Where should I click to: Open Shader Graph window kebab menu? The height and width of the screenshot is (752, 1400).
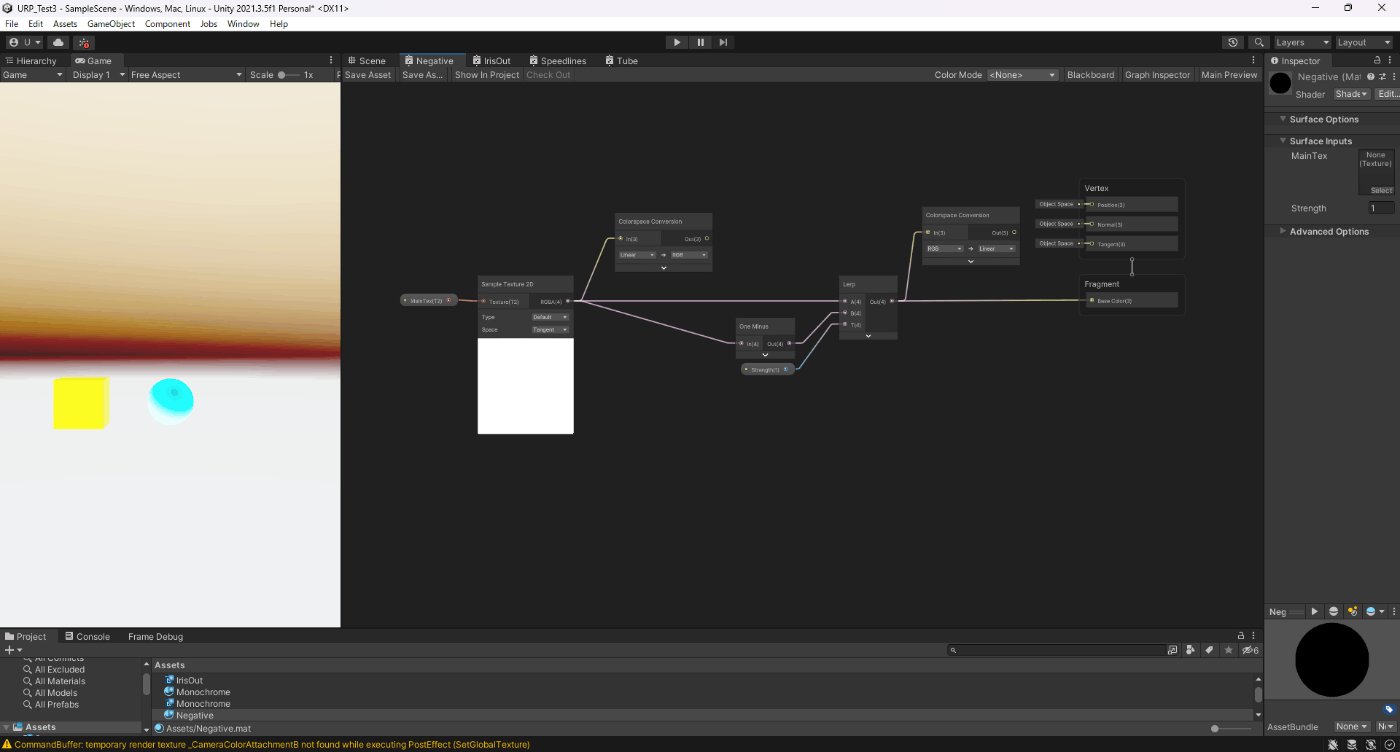(1254, 60)
